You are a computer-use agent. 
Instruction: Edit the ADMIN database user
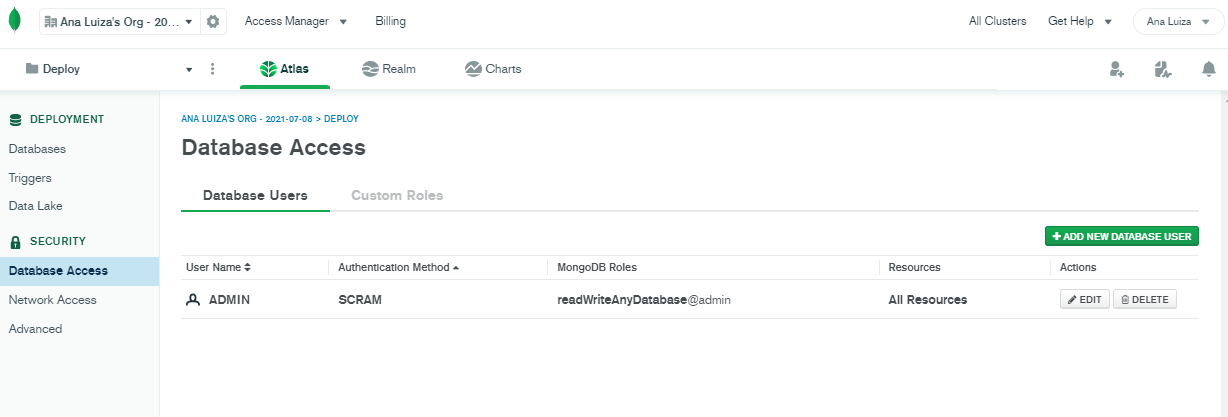(1084, 299)
